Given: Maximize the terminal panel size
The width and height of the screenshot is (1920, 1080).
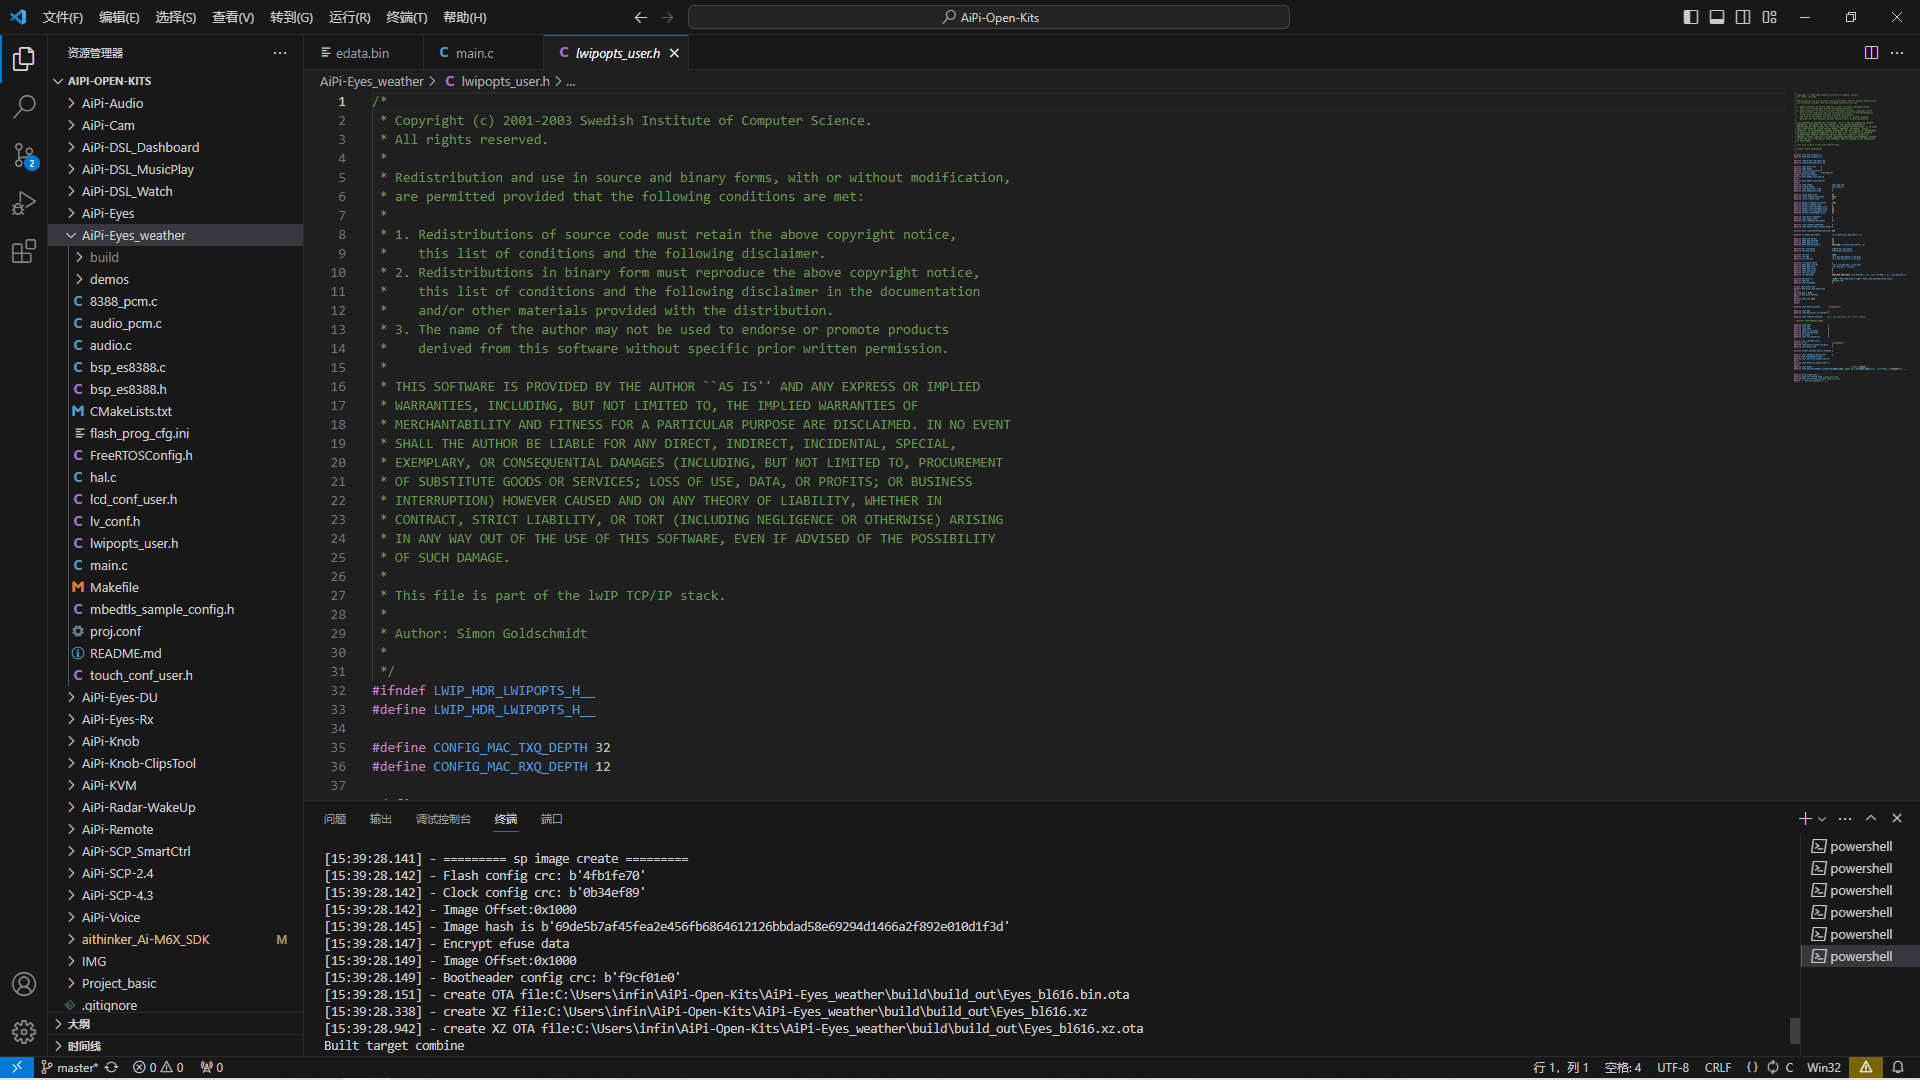Looking at the screenshot, I should pos(1871,818).
